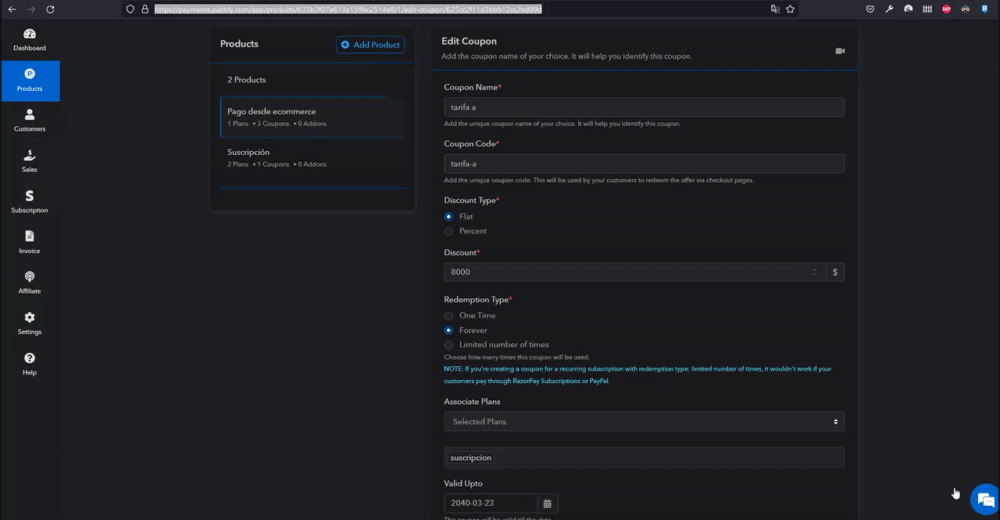1000x520 pixels.
Task: Reload the browser page
Action: click(50, 9)
